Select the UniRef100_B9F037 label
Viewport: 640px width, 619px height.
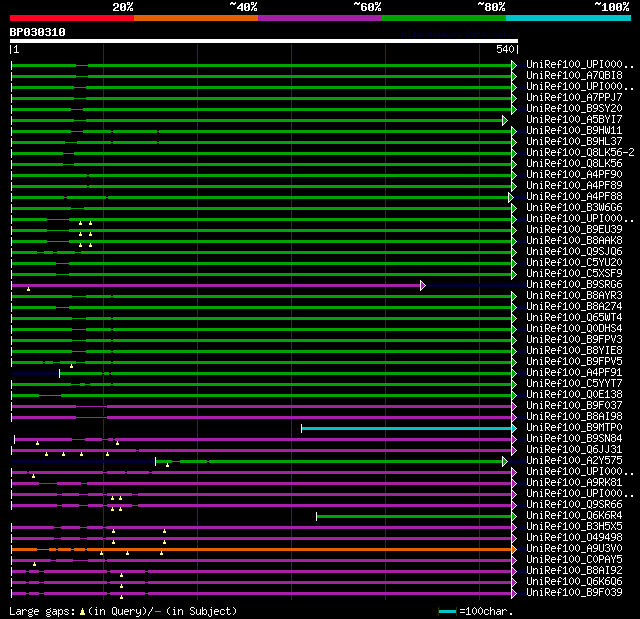pos(574,406)
